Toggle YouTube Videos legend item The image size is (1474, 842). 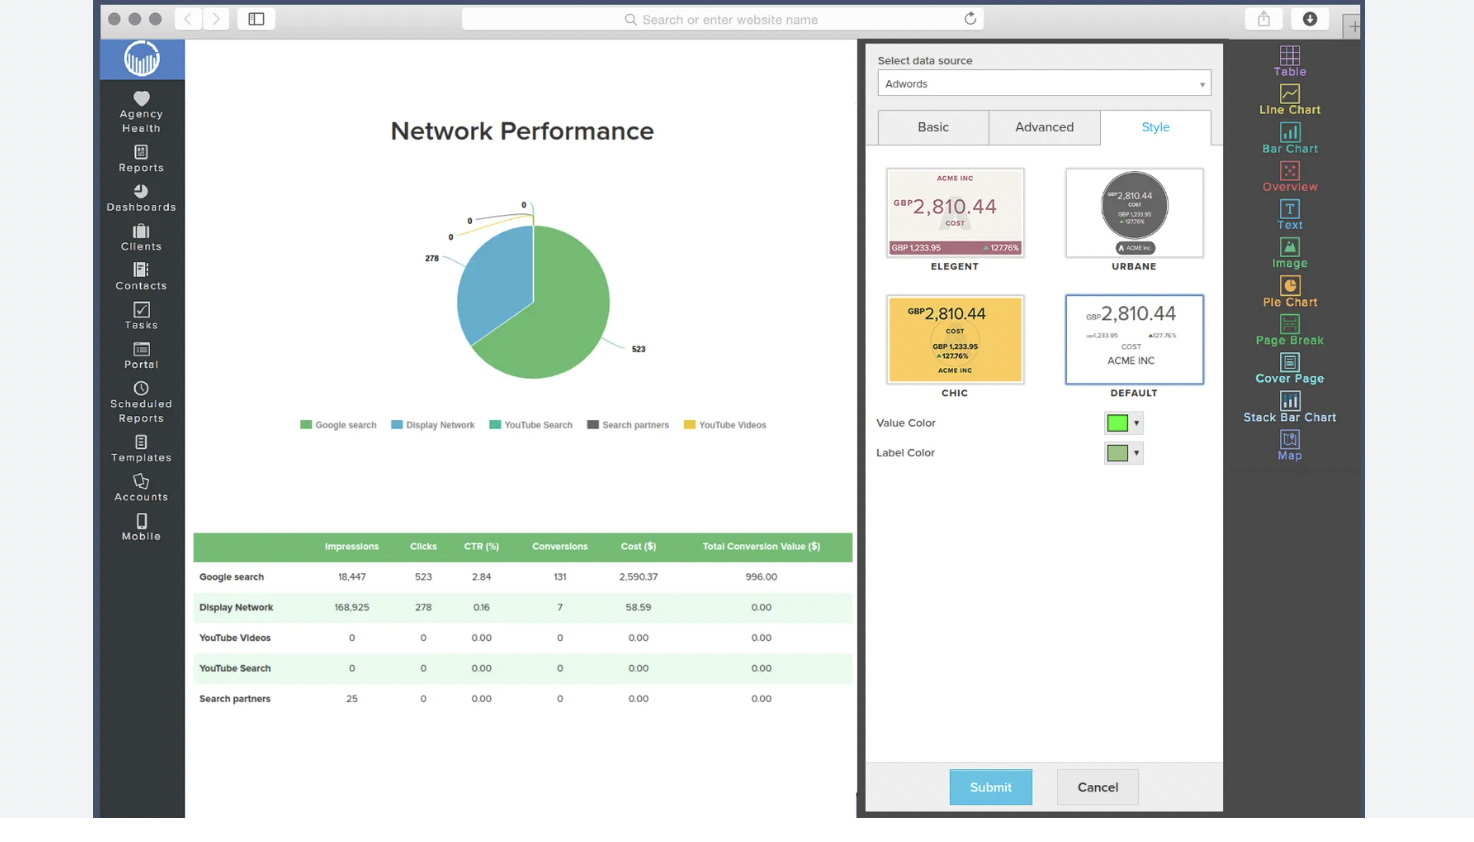pyautogui.click(x=725, y=425)
